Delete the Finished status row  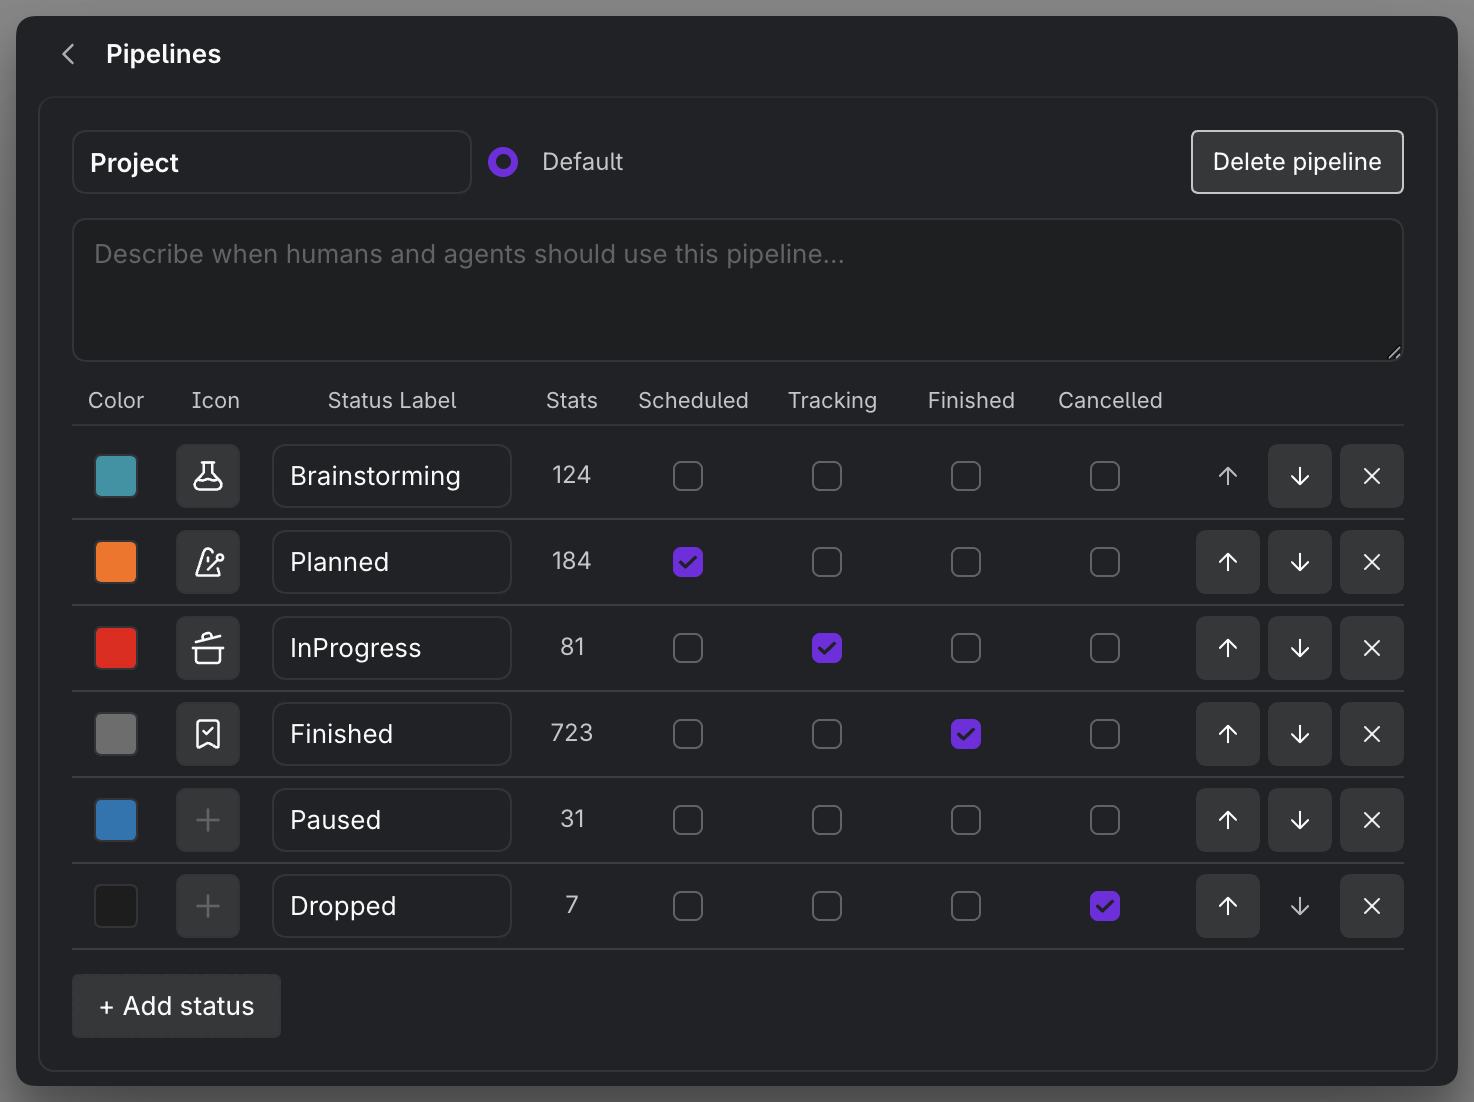coord(1372,734)
